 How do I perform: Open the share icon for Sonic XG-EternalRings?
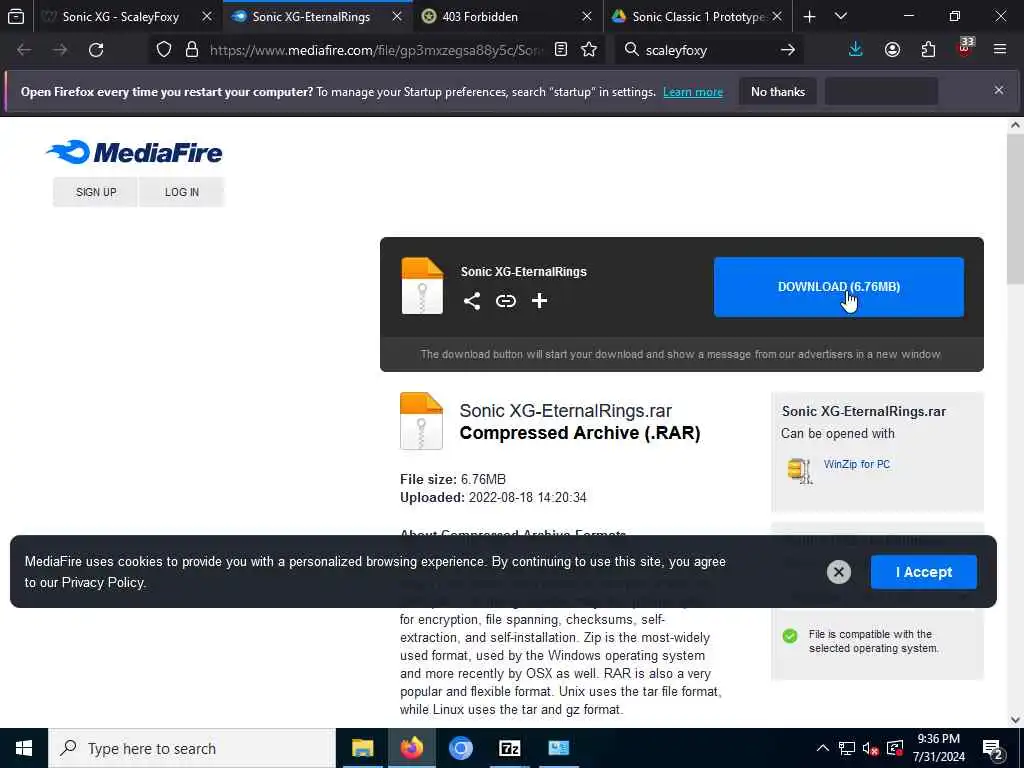click(x=472, y=300)
